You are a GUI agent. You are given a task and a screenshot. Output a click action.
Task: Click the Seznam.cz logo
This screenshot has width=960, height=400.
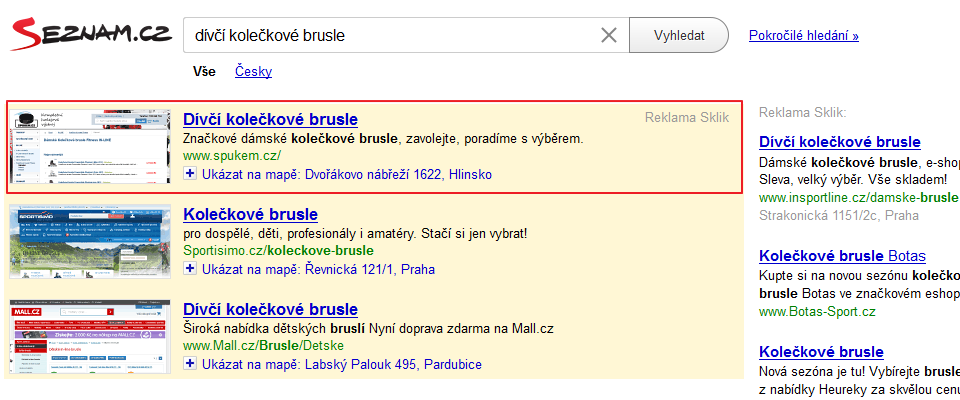click(90, 36)
